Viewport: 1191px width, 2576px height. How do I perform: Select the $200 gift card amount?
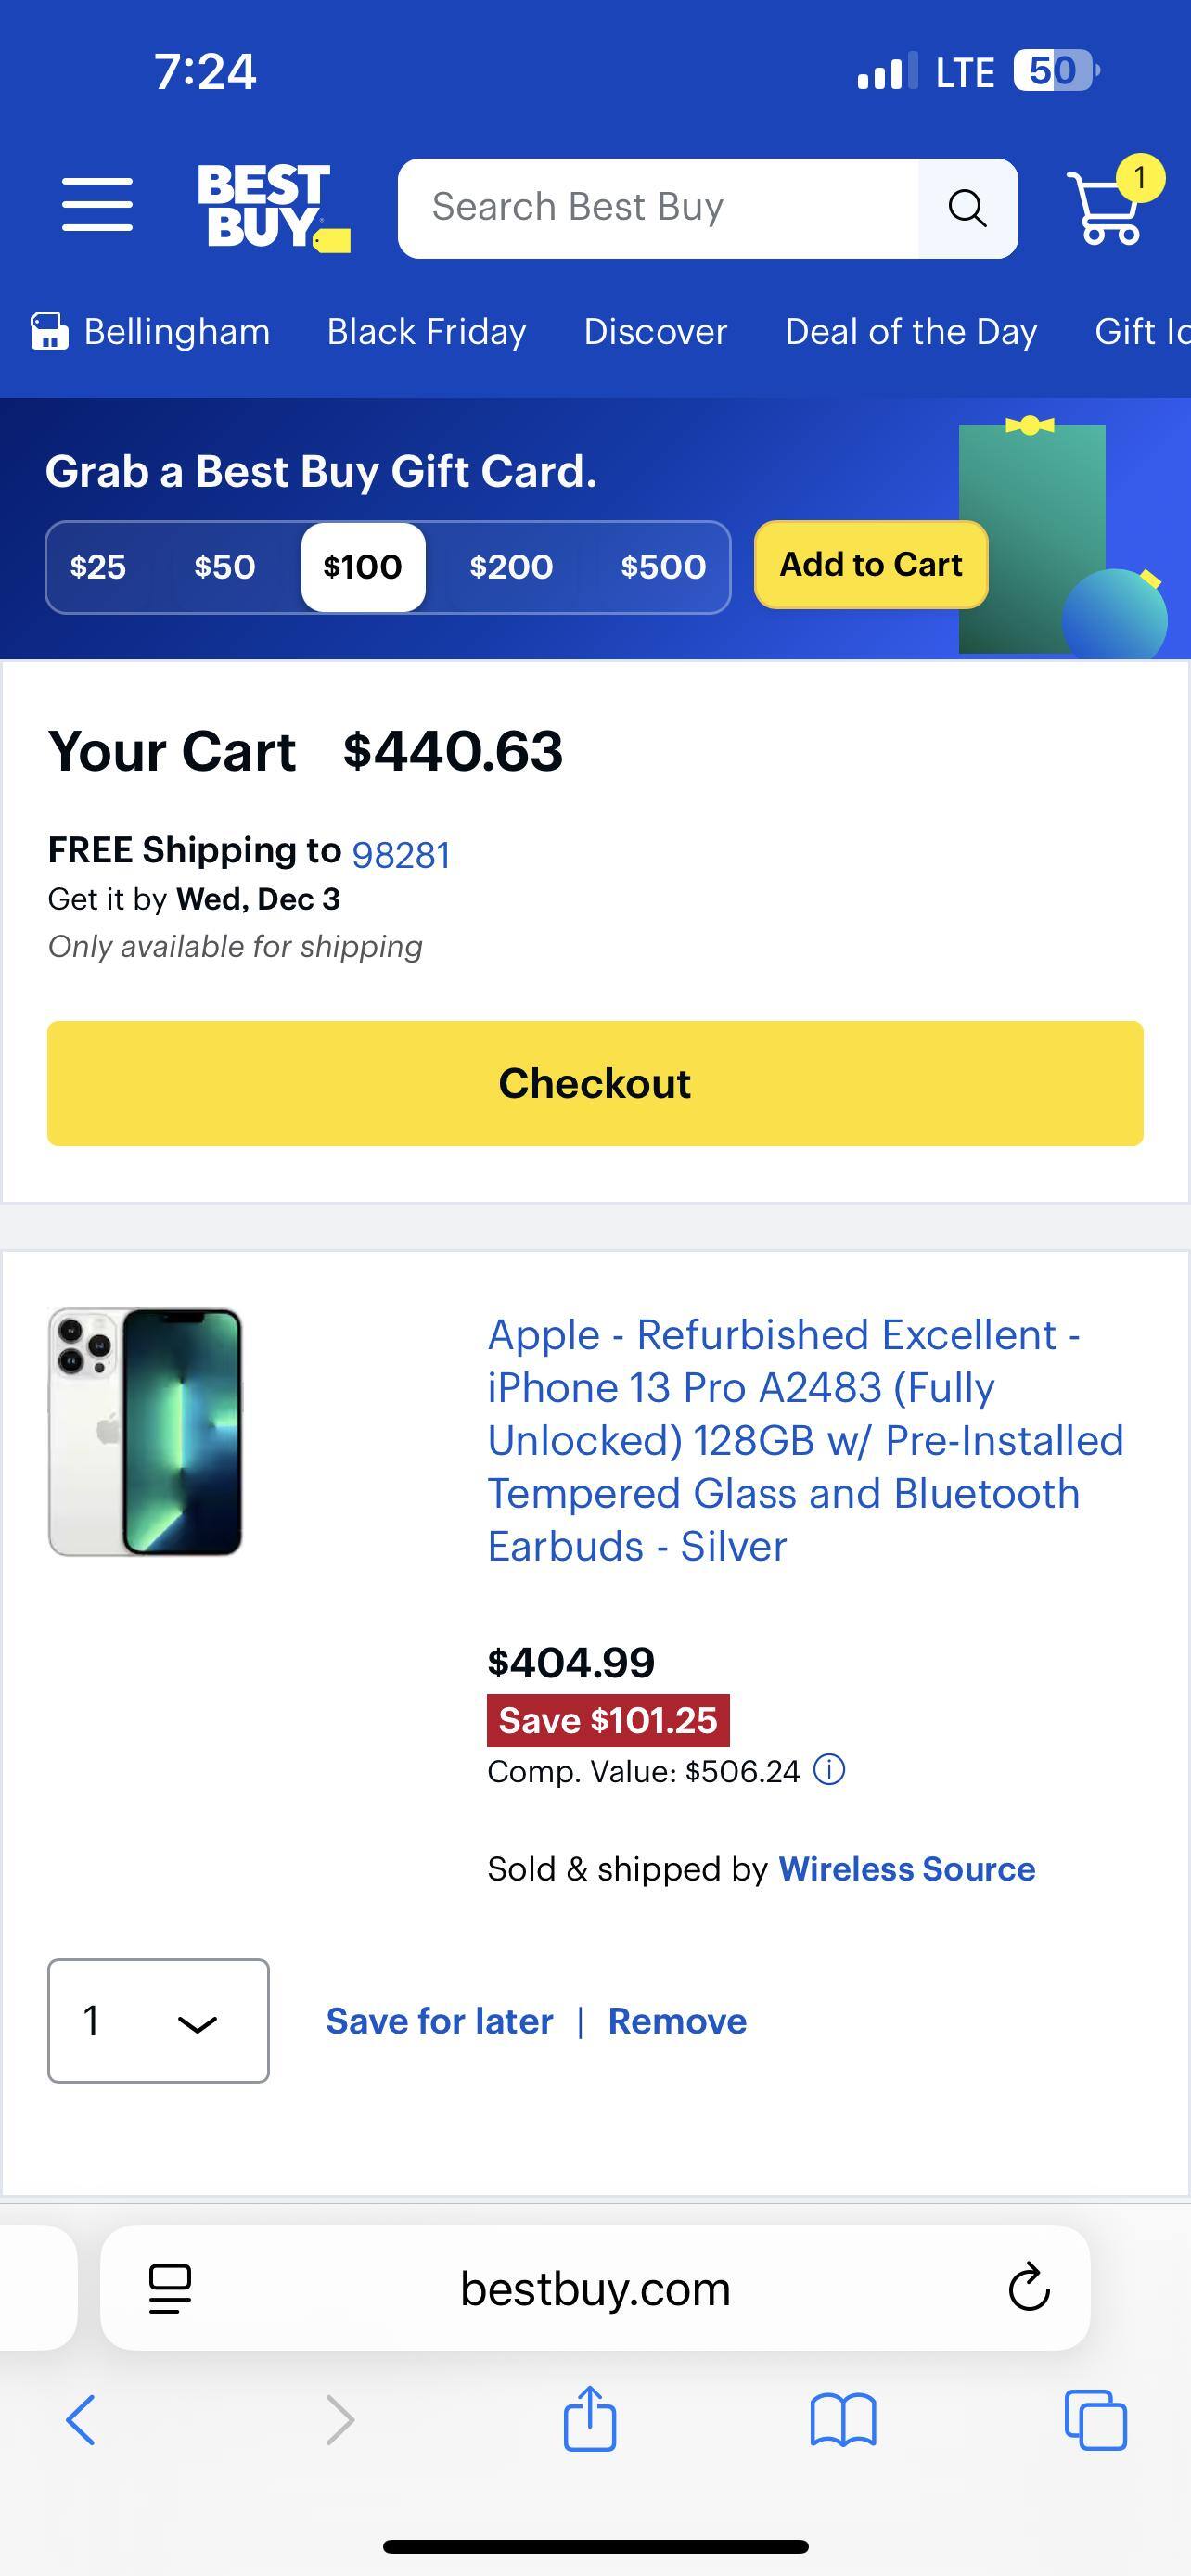[513, 566]
